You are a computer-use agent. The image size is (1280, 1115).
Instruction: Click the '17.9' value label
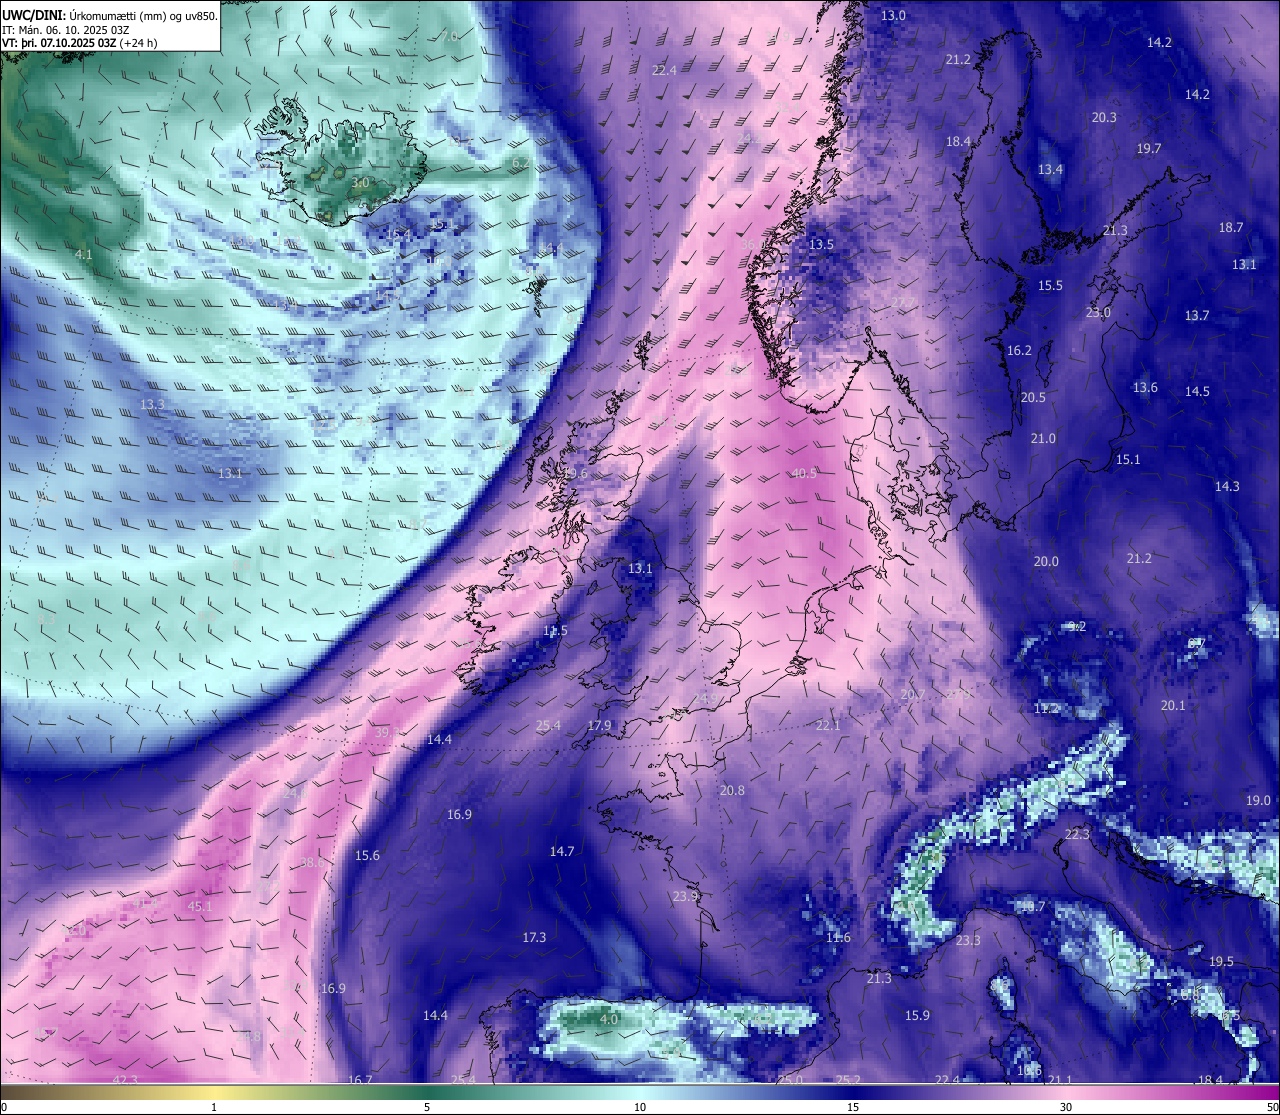599,725
